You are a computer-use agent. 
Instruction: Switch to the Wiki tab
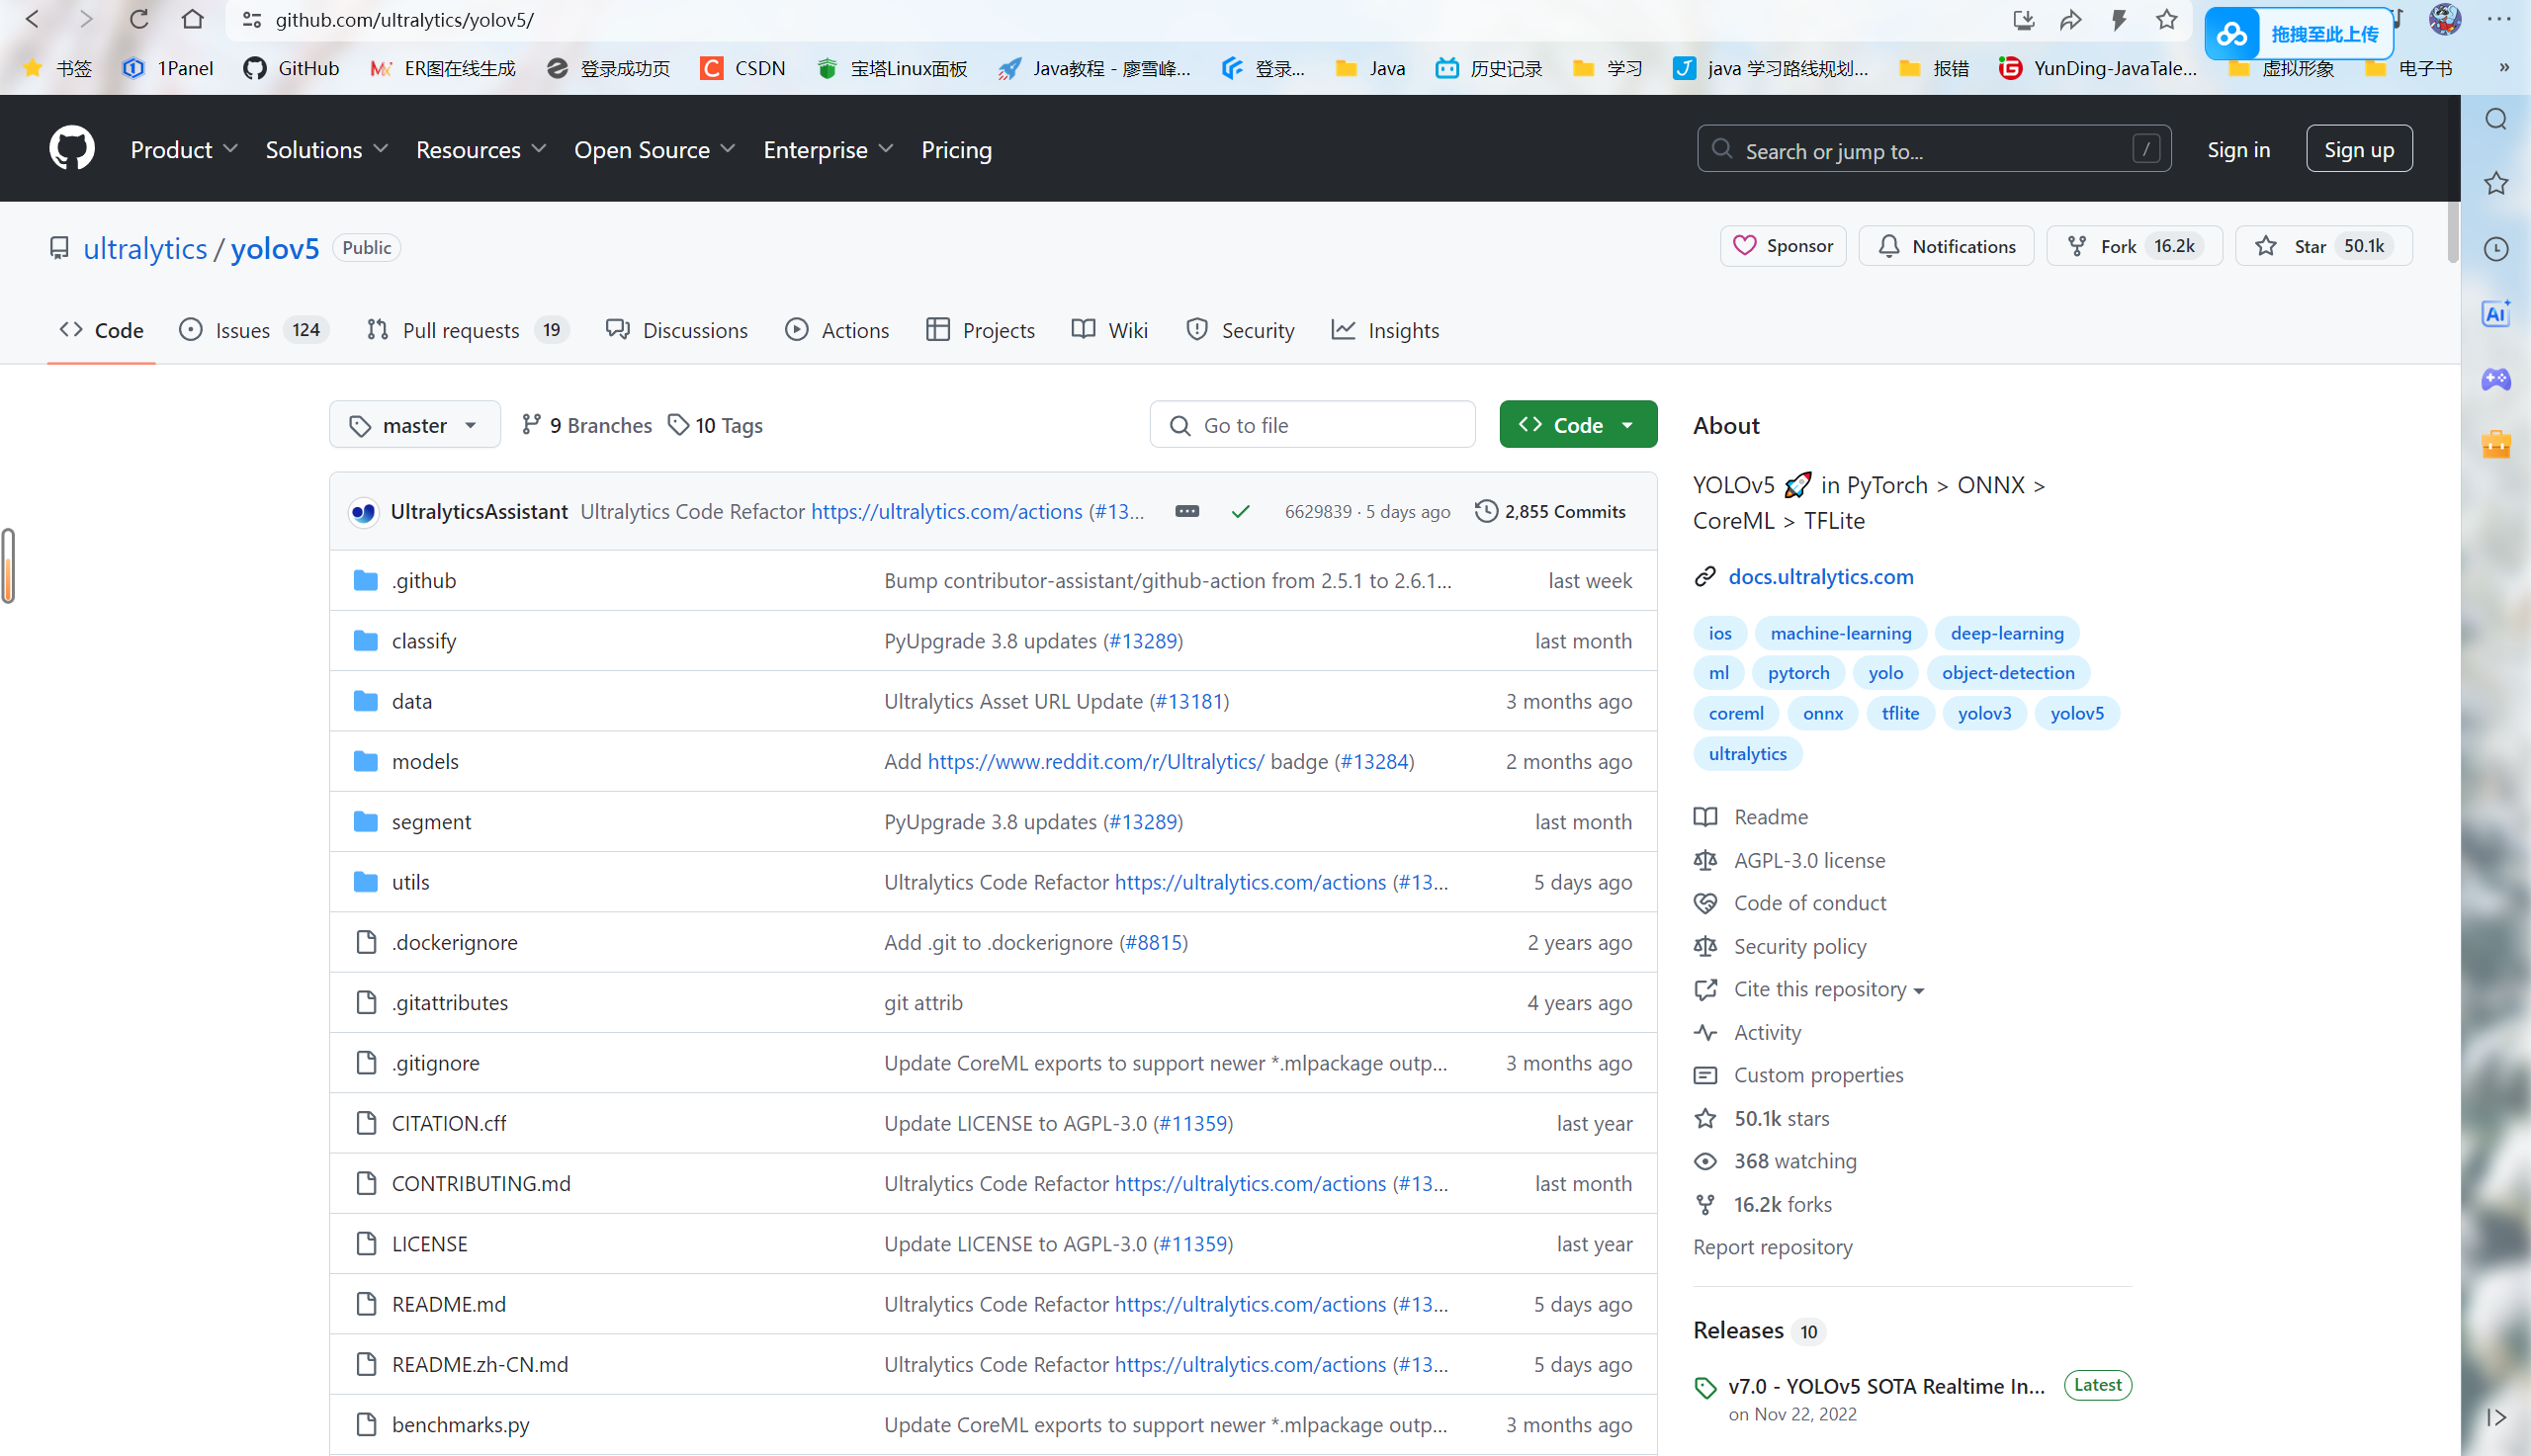pyautogui.click(x=1109, y=330)
